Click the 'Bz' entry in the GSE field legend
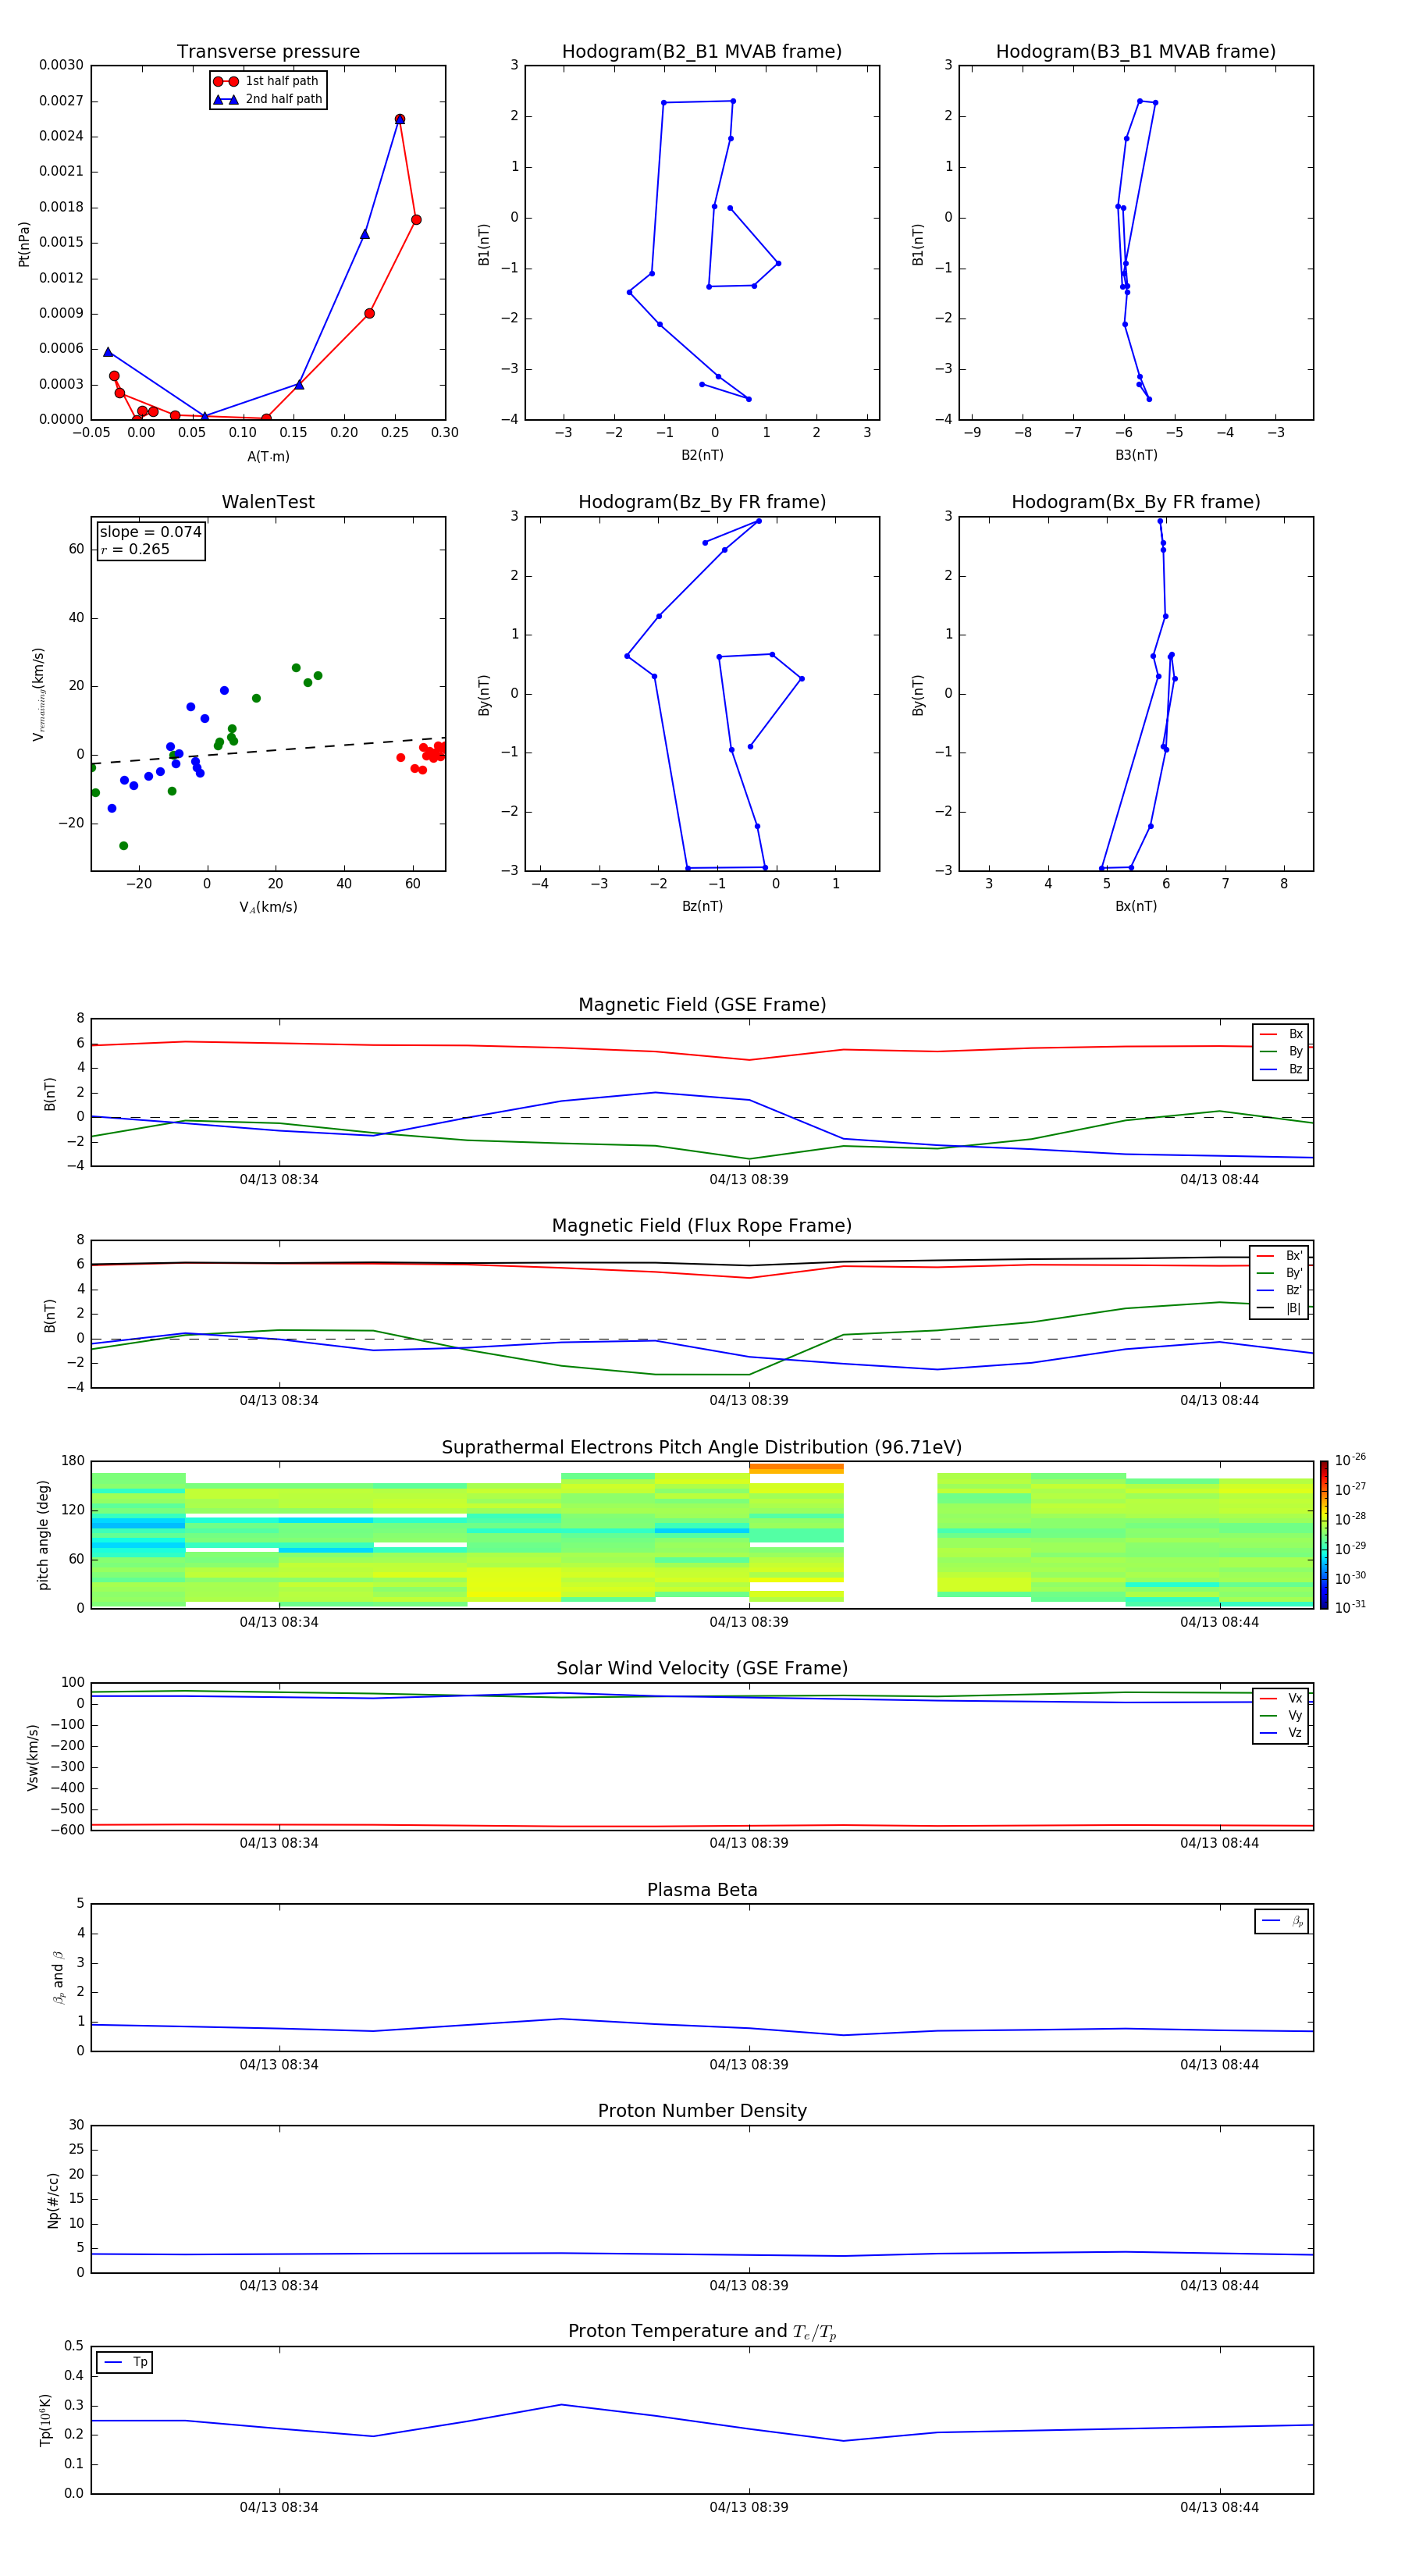Screen dimensions: 1405x2576 1281,1070
